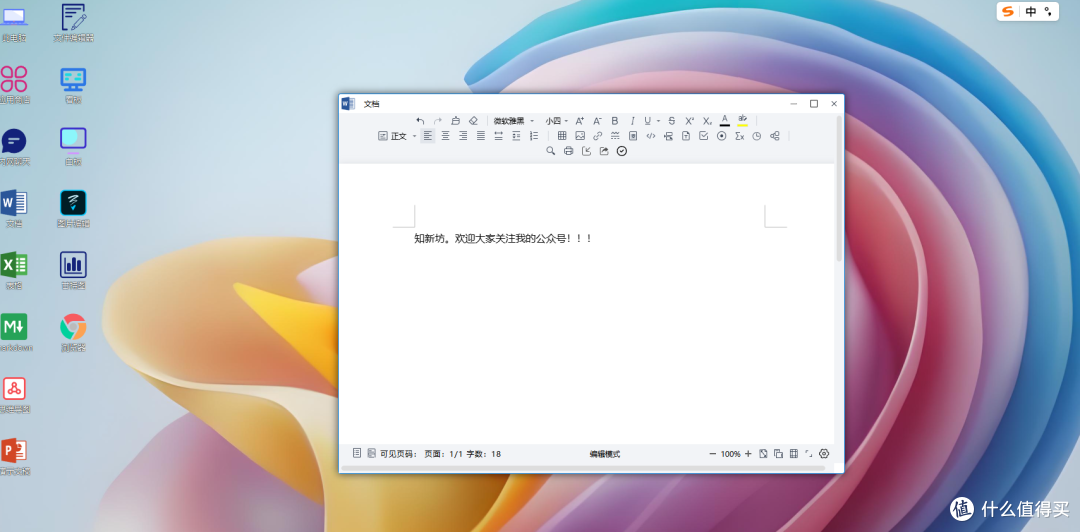
Task: Click the export share icon
Action: click(604, 151)
